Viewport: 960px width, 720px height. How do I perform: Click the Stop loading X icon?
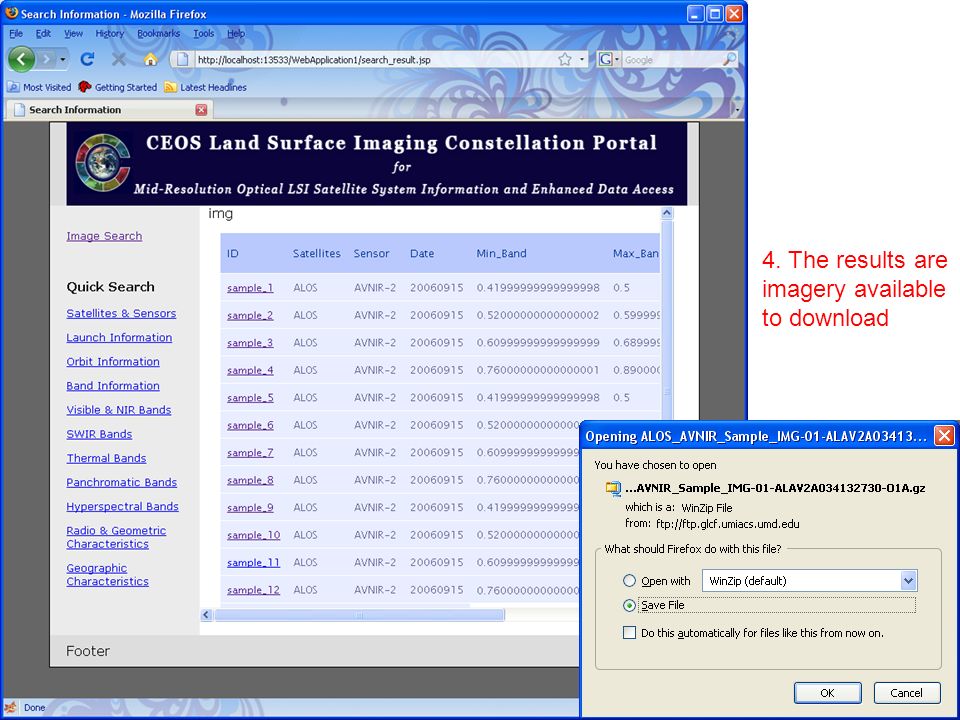[119, 59]
